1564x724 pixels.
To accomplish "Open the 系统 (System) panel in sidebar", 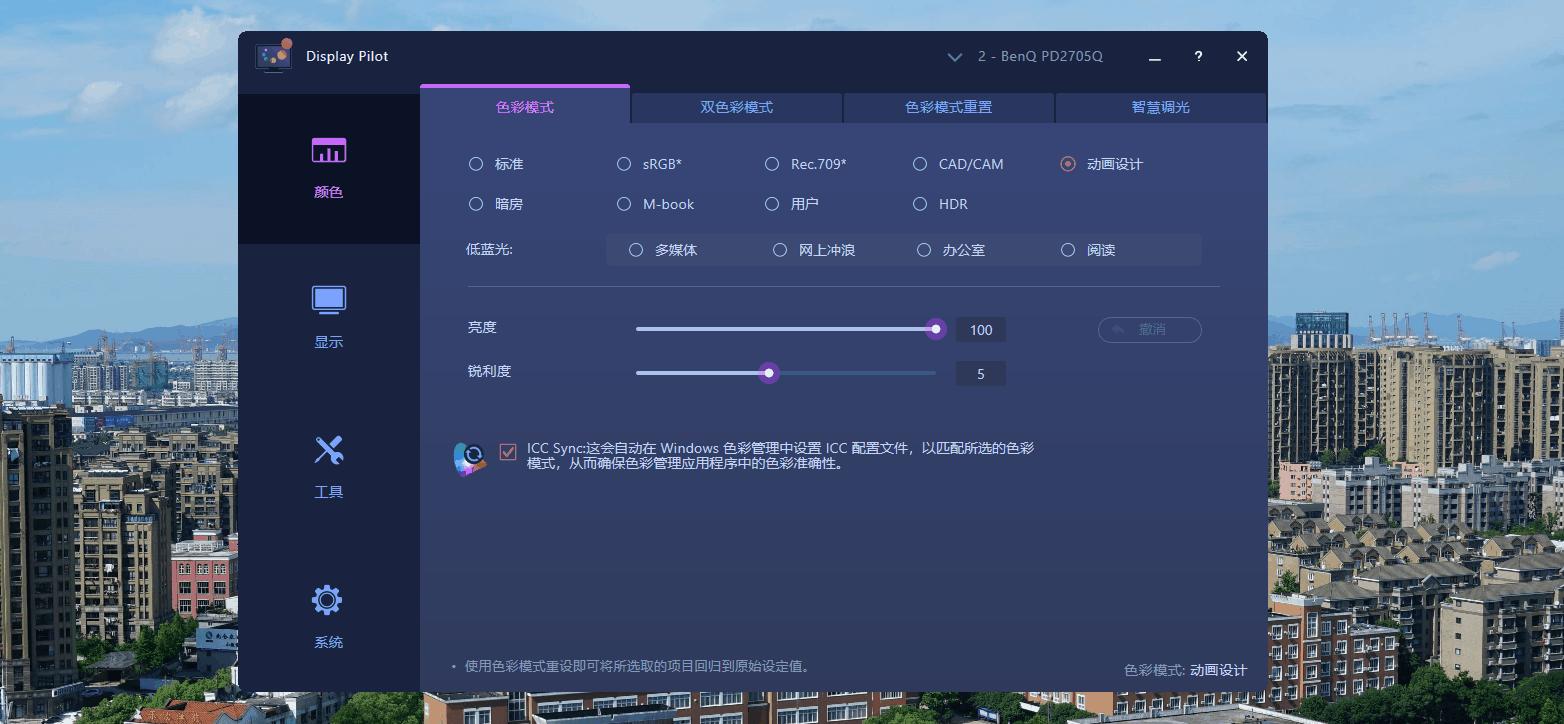I will click(328, 612).
